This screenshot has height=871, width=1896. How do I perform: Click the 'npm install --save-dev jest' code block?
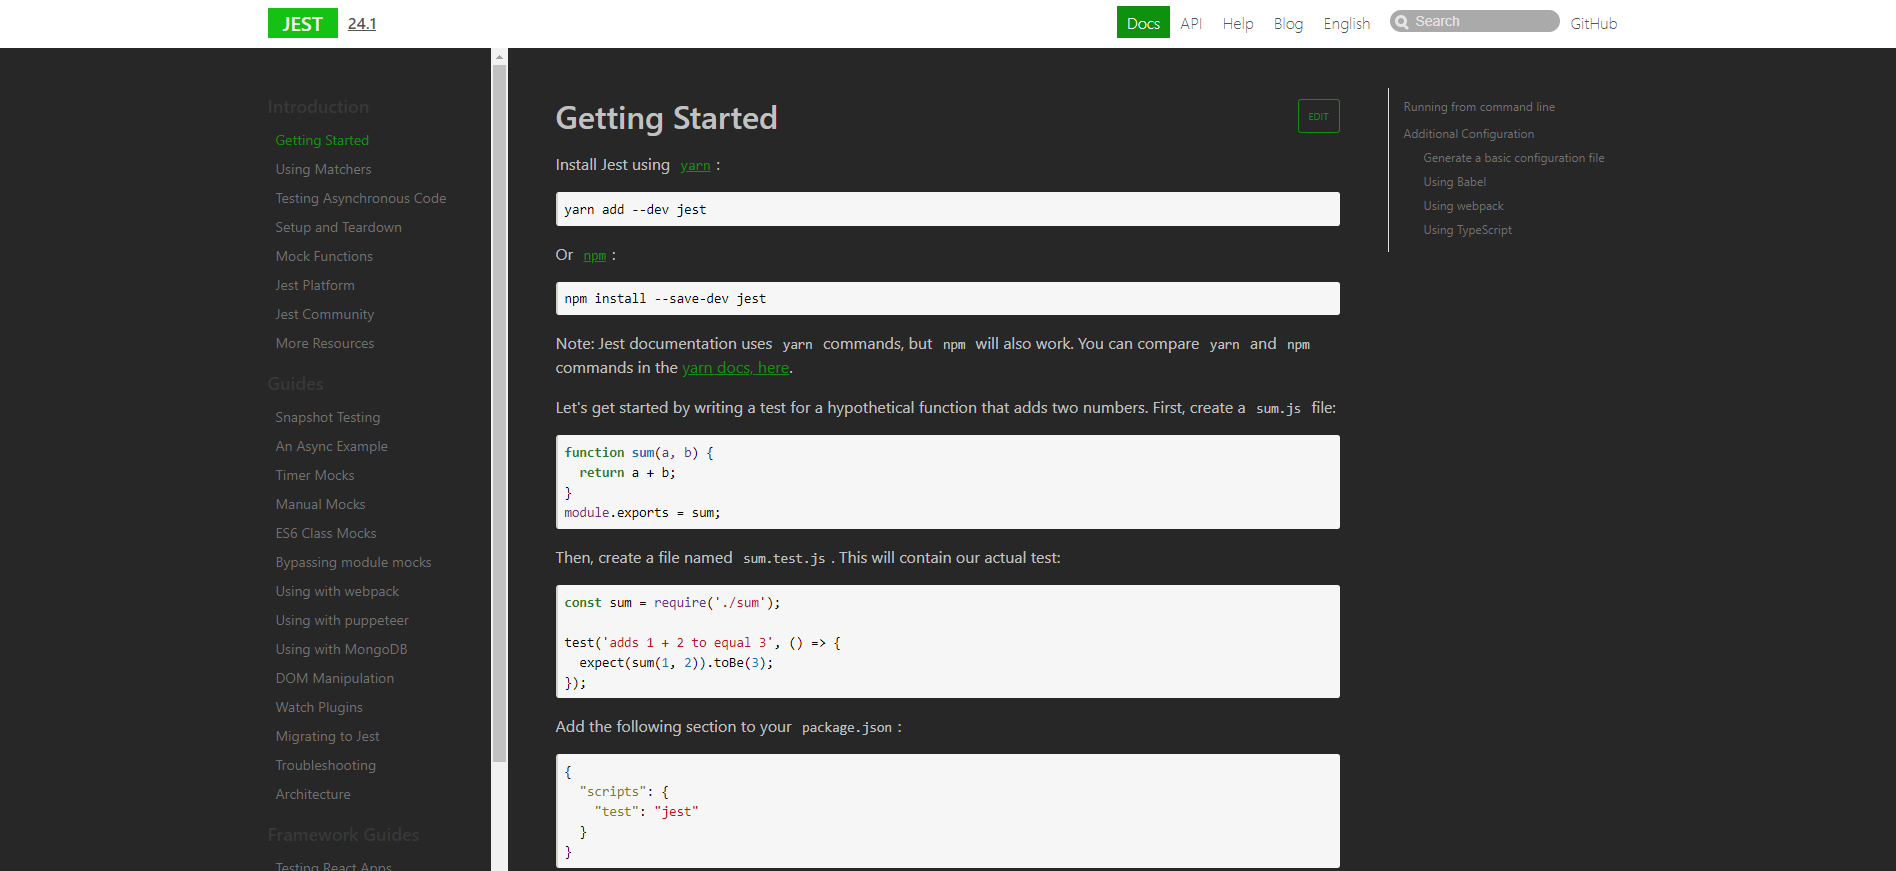[x=947, y=298]
